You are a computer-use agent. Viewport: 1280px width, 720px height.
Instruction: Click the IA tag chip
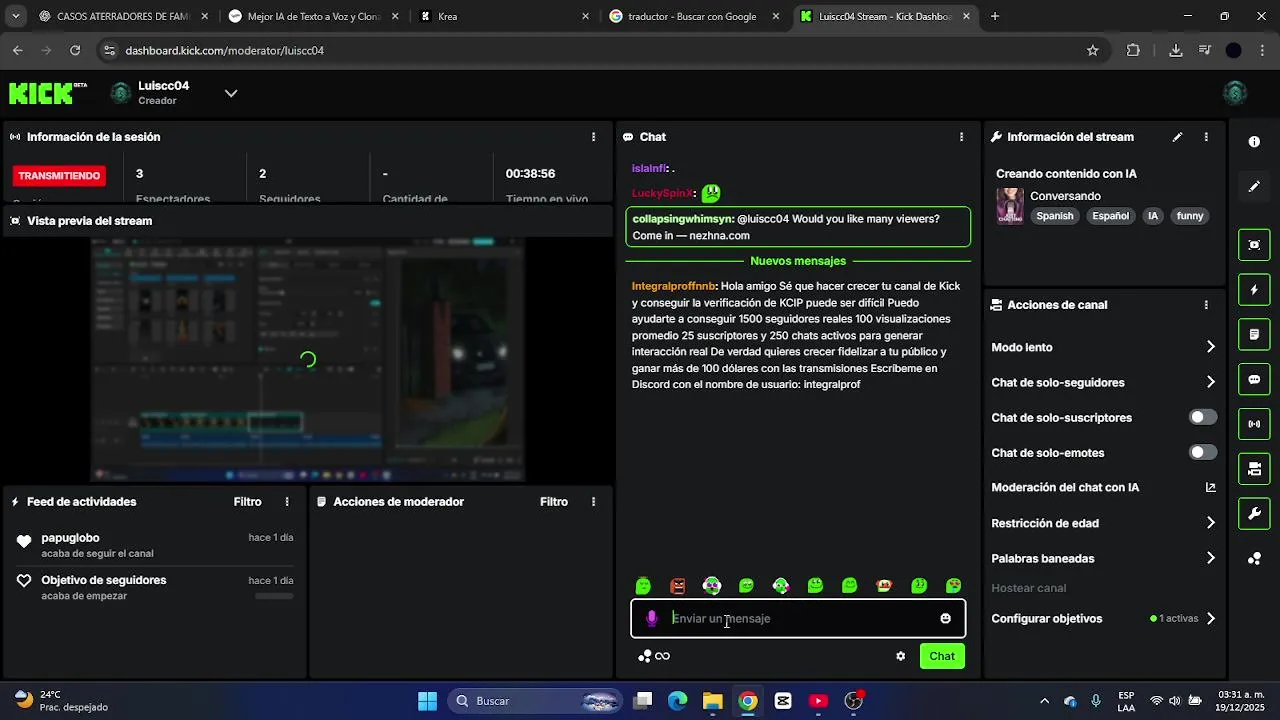click(1153, 216)
